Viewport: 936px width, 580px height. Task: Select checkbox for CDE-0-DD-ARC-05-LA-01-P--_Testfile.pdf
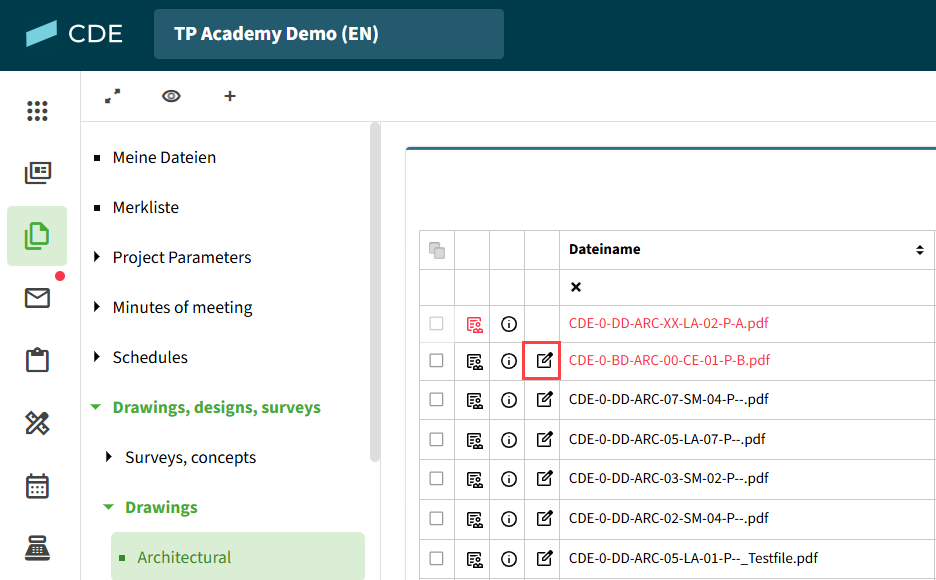pyautogui.click(x=436, y=558)
